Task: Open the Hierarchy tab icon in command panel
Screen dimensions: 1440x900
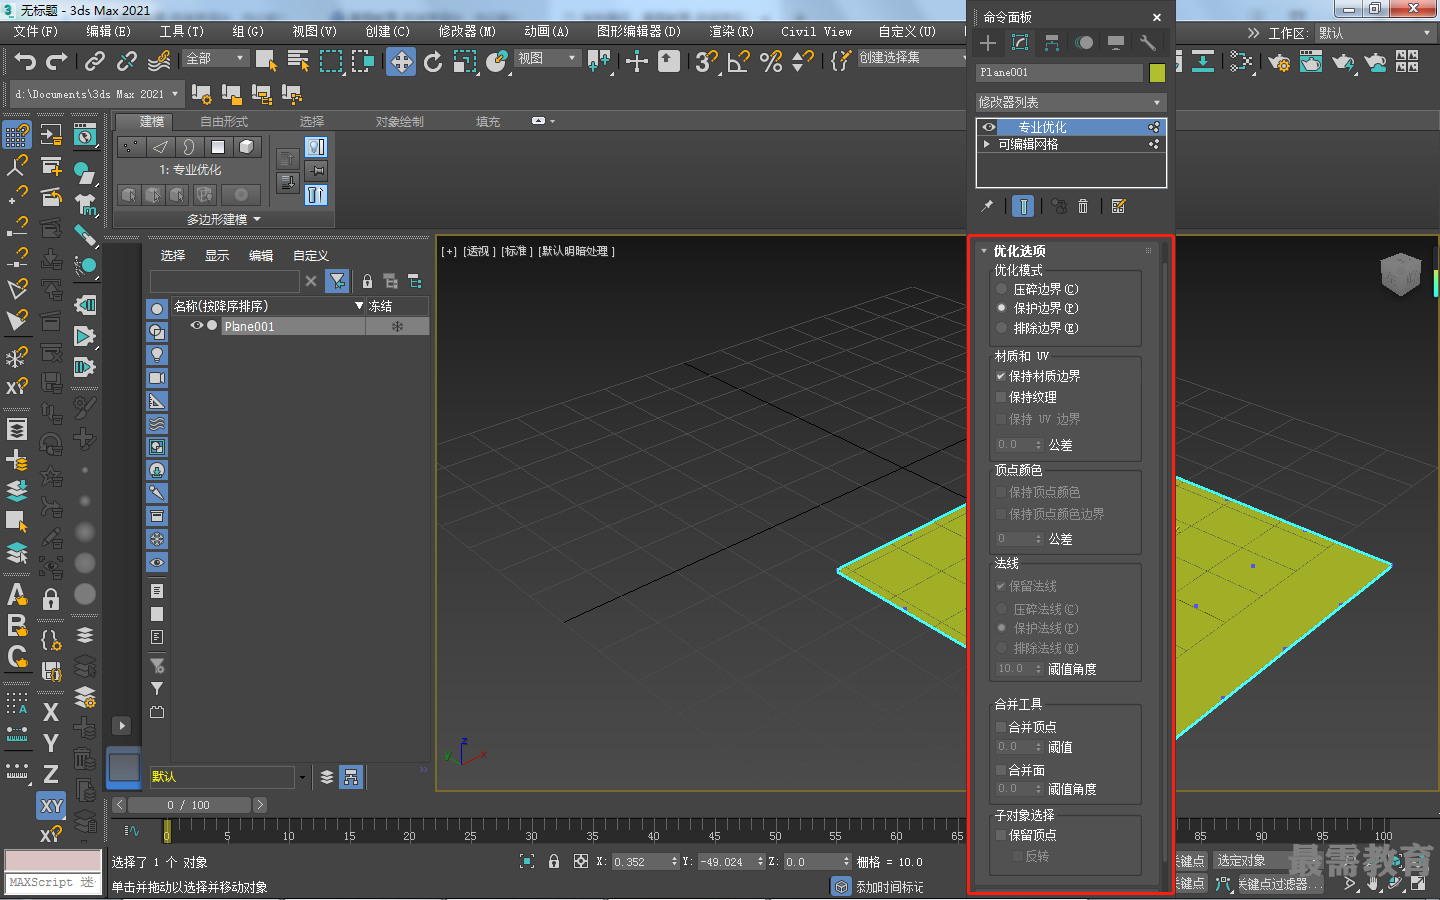Action: [1052, 43]
